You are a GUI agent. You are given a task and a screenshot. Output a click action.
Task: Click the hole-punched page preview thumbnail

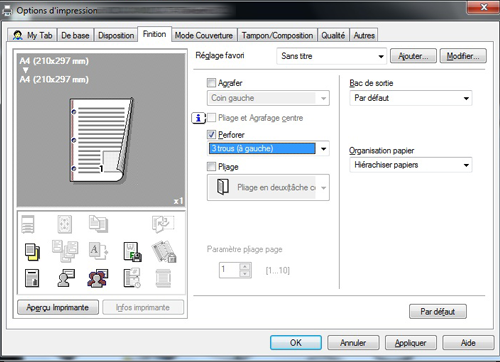tap(102, 140)
